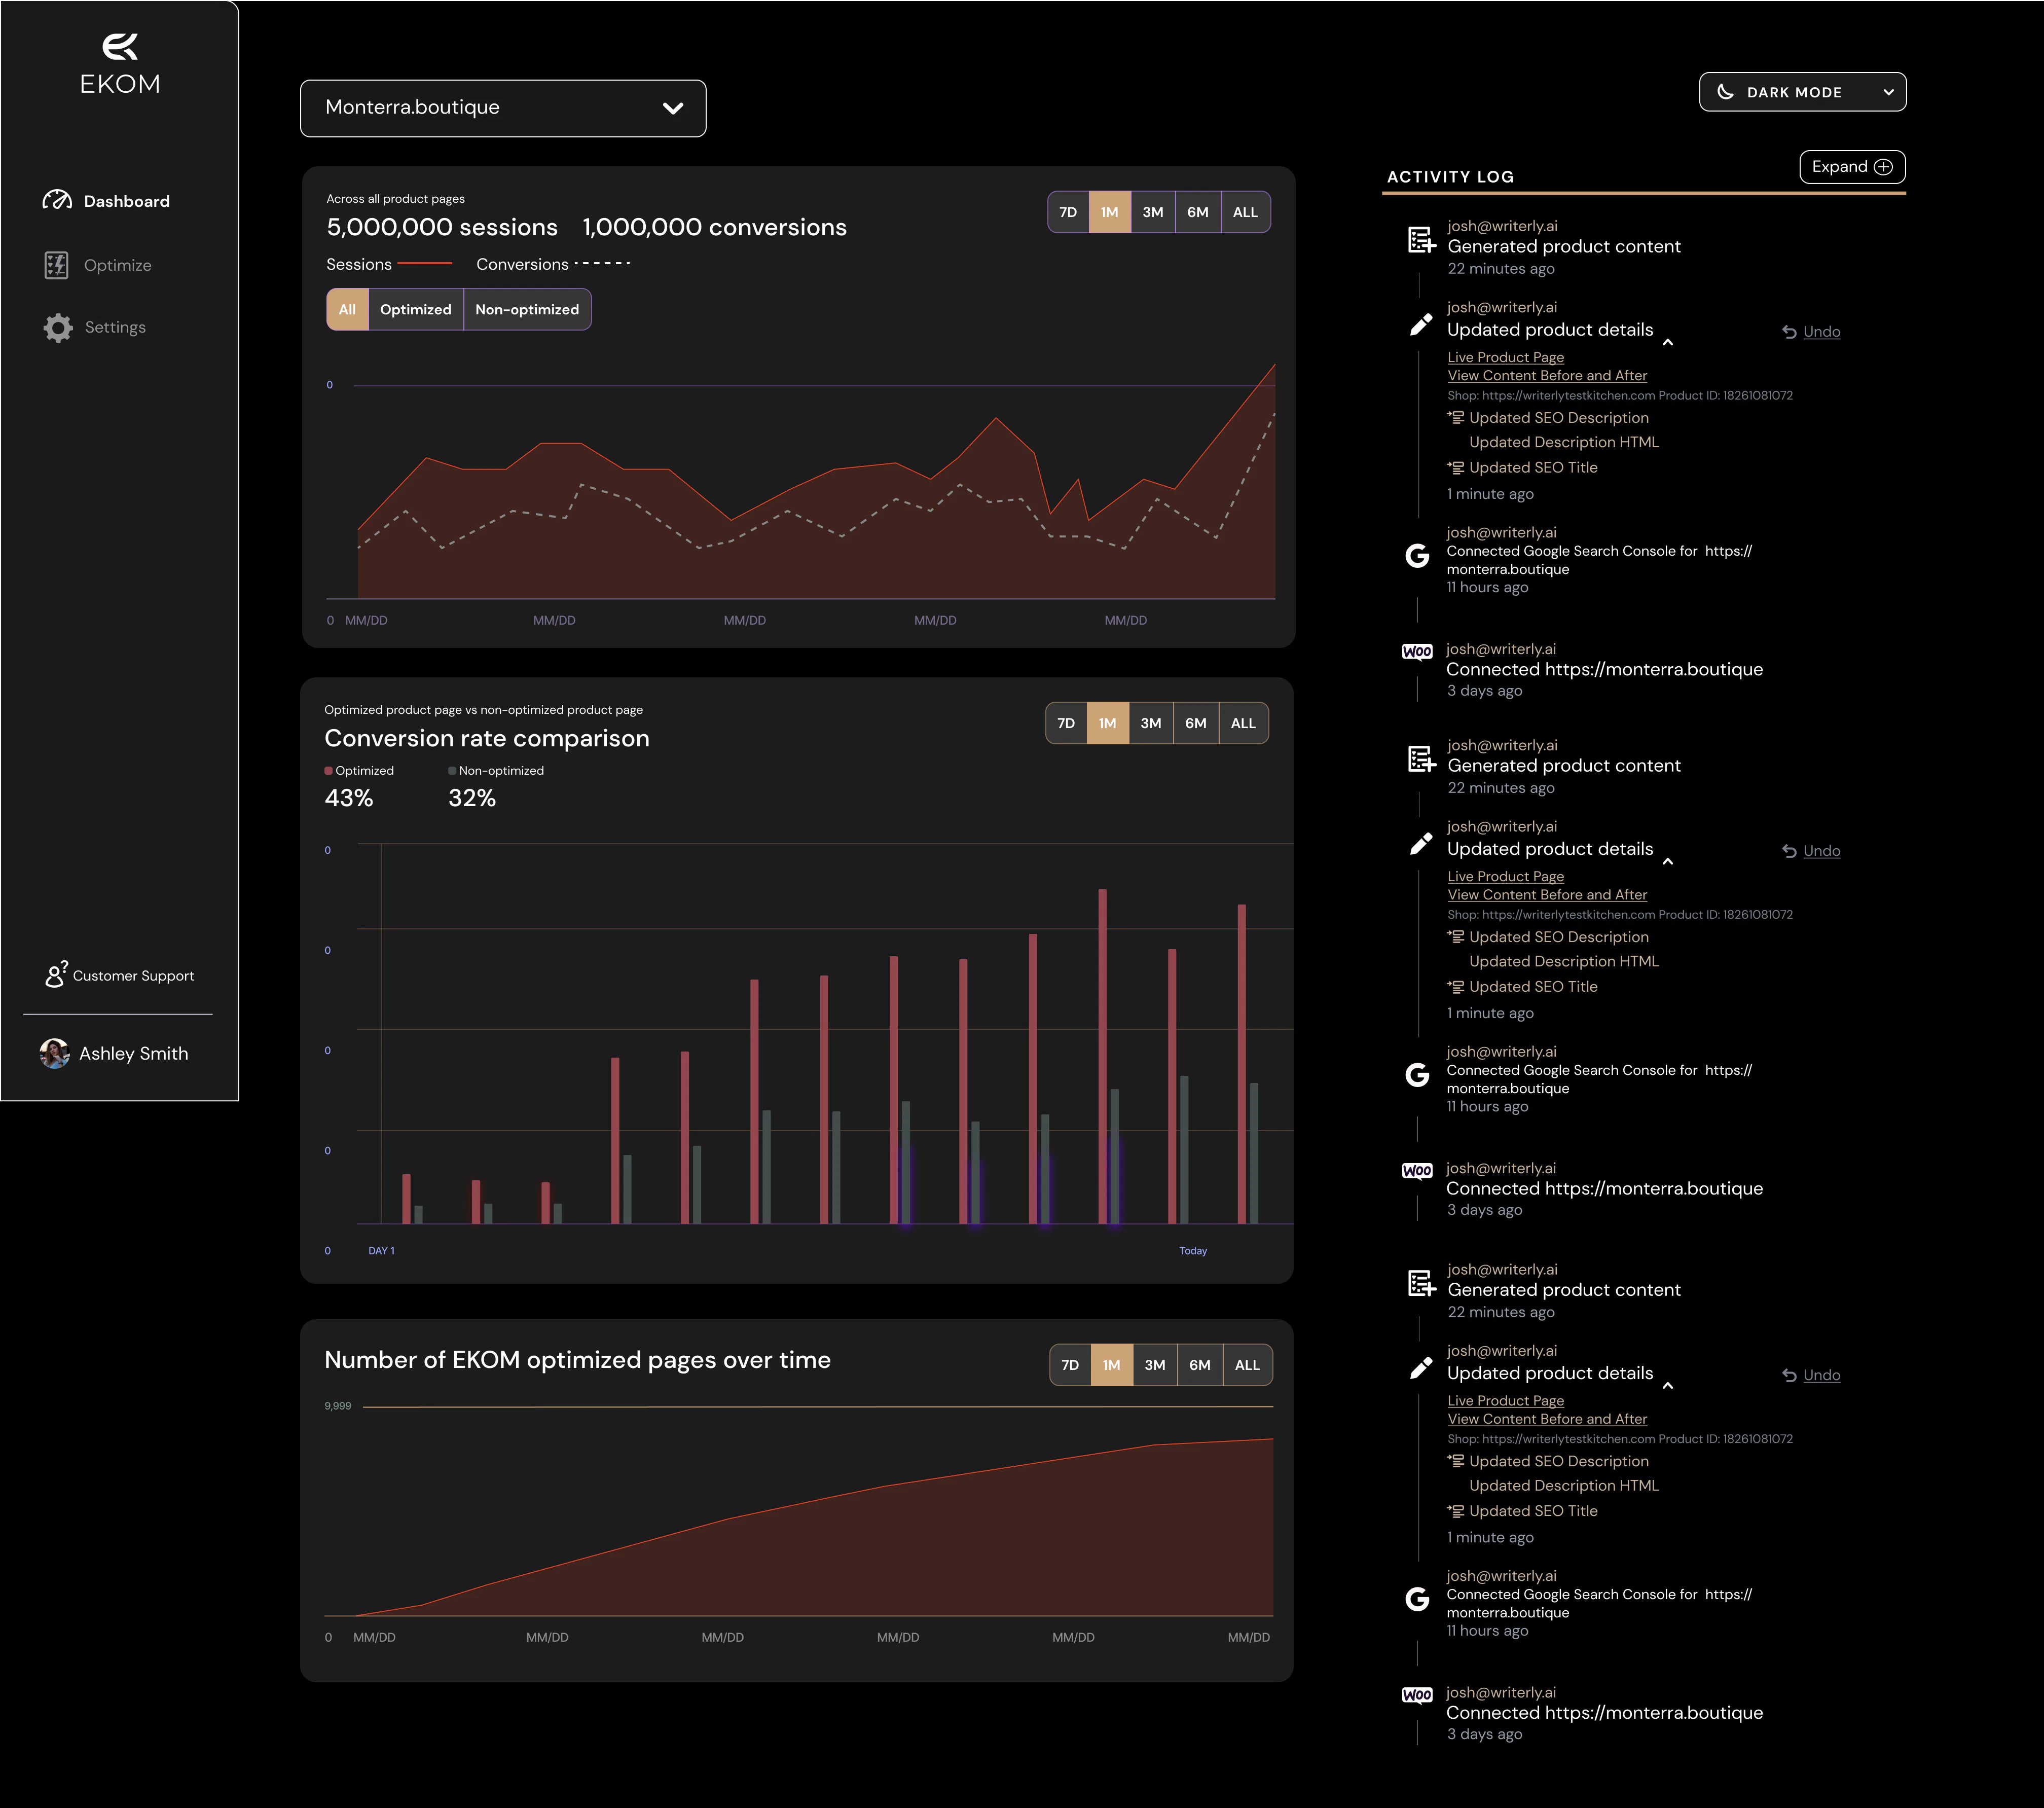This screenshot has height=1808, width=2044.
Task: Set sessions chart range to ALL
Action: (x=1245, y=212)
